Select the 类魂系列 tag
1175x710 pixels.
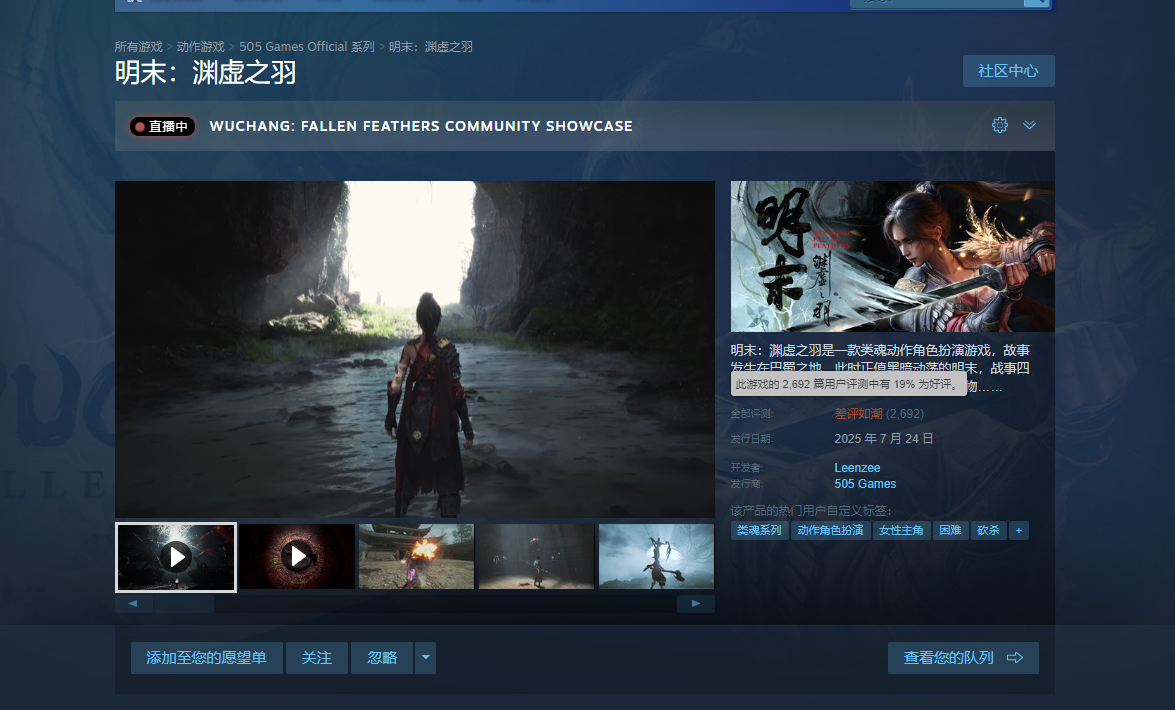point(759,531)
